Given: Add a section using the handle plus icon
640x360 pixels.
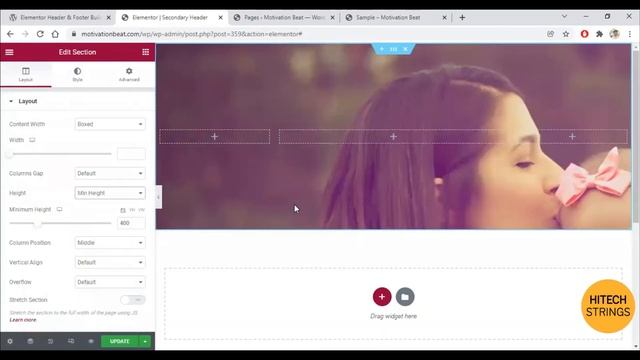Looking at the screenshot, I should 382,49.
